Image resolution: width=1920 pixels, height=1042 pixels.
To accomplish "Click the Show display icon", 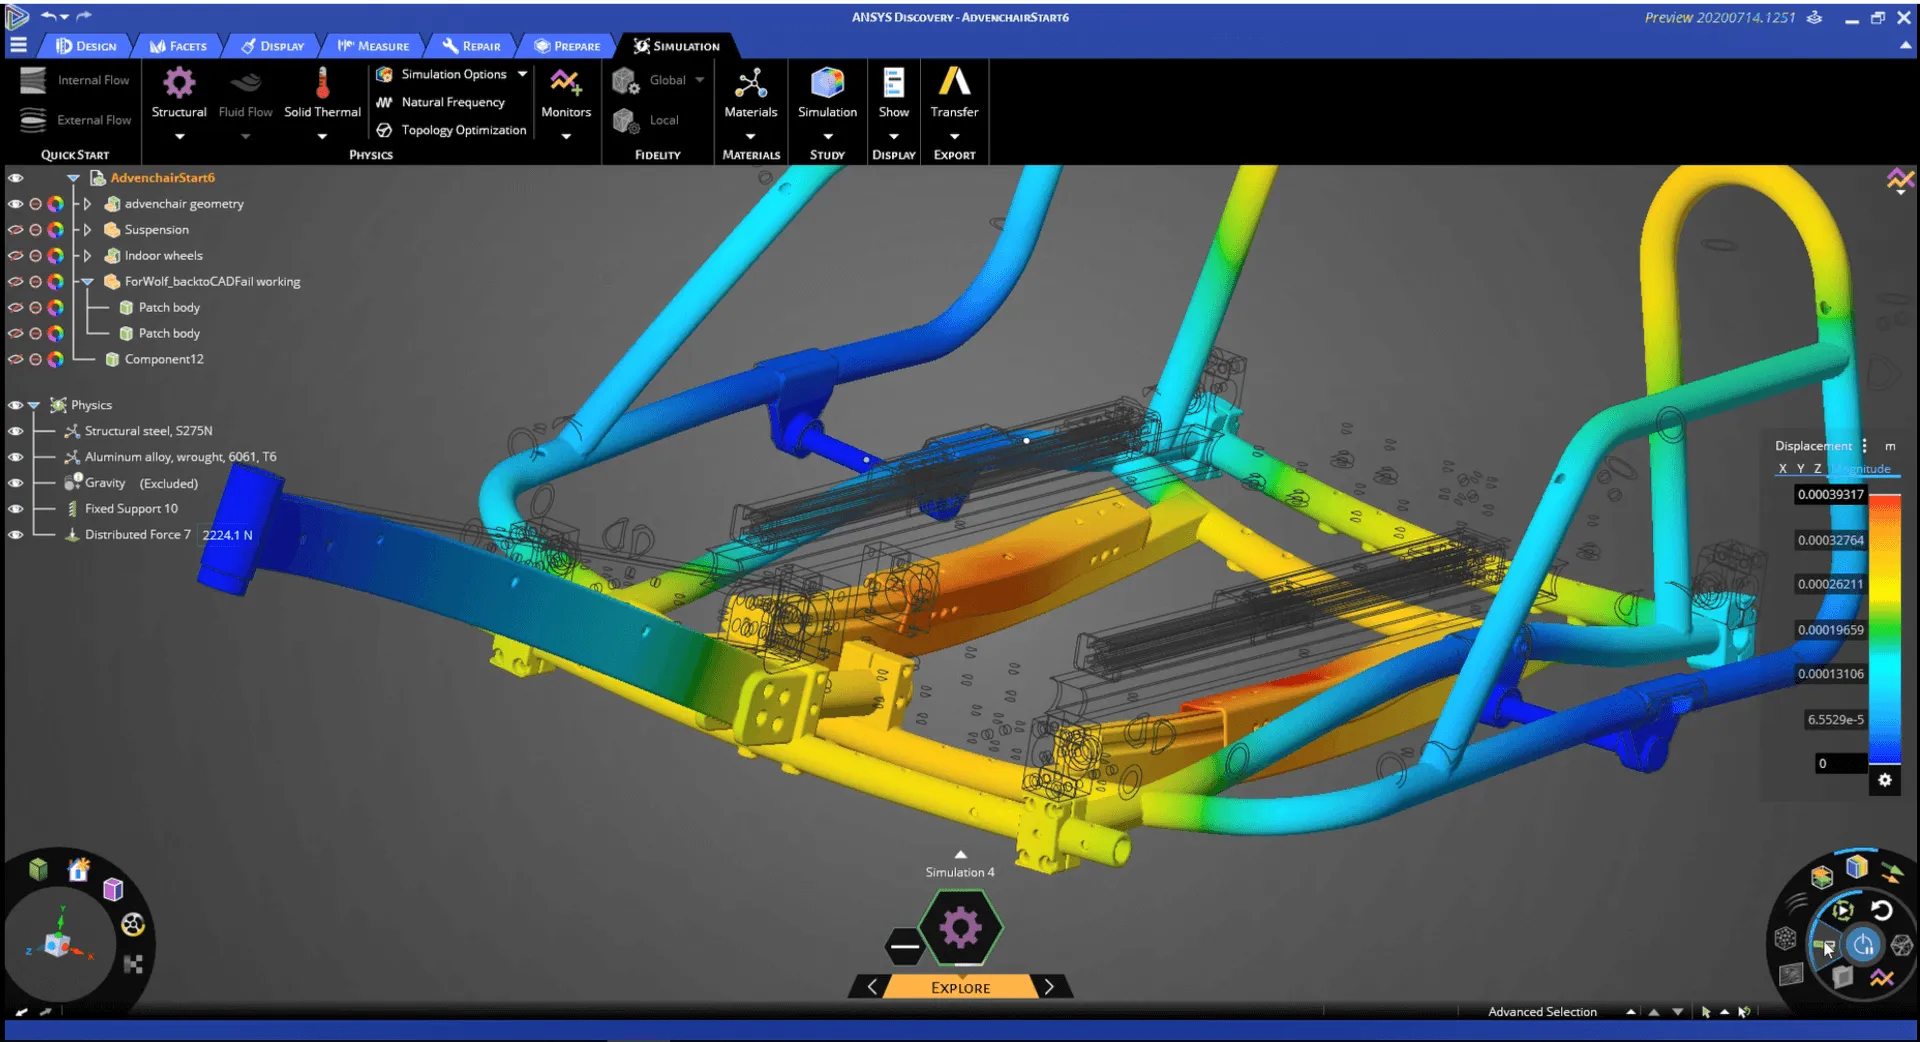I will pos(893,83).
